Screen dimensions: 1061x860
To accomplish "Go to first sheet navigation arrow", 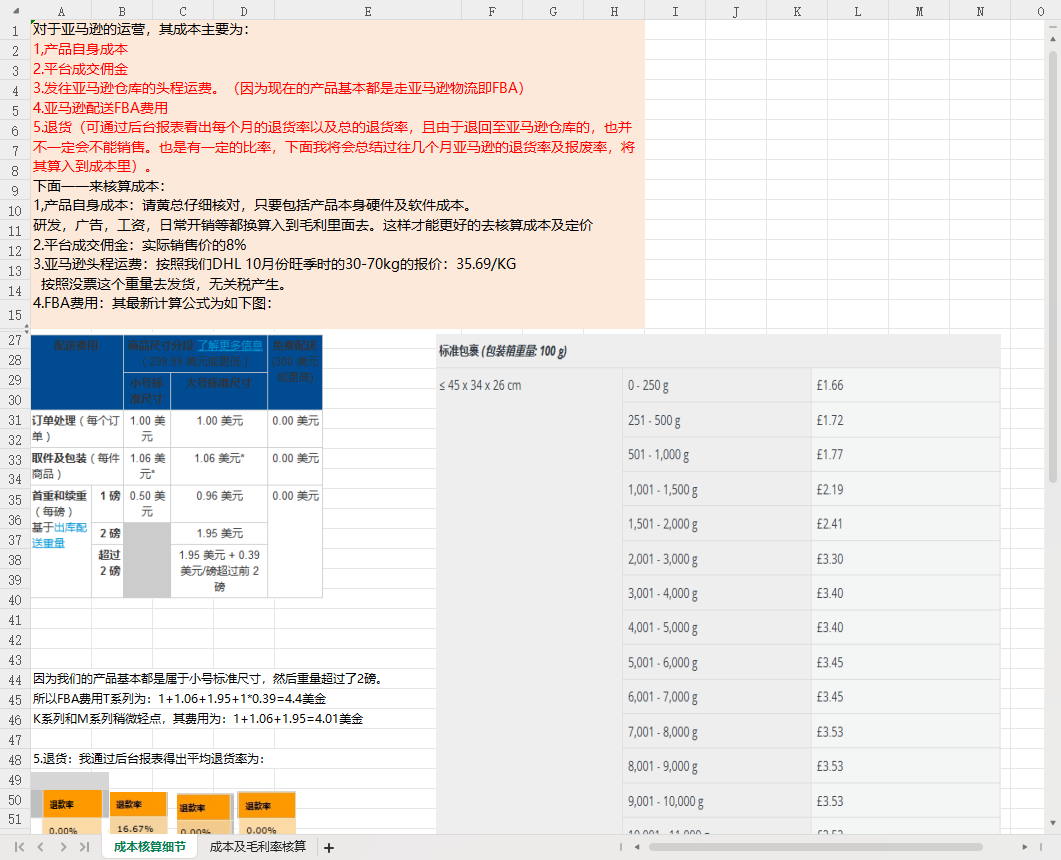I will [19, 847].
